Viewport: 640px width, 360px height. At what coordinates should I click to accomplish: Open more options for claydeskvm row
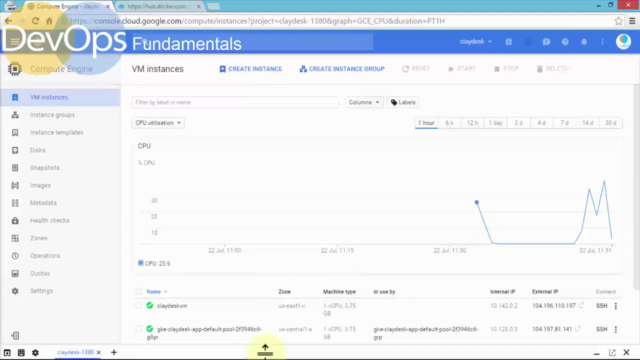click(616, 306)
